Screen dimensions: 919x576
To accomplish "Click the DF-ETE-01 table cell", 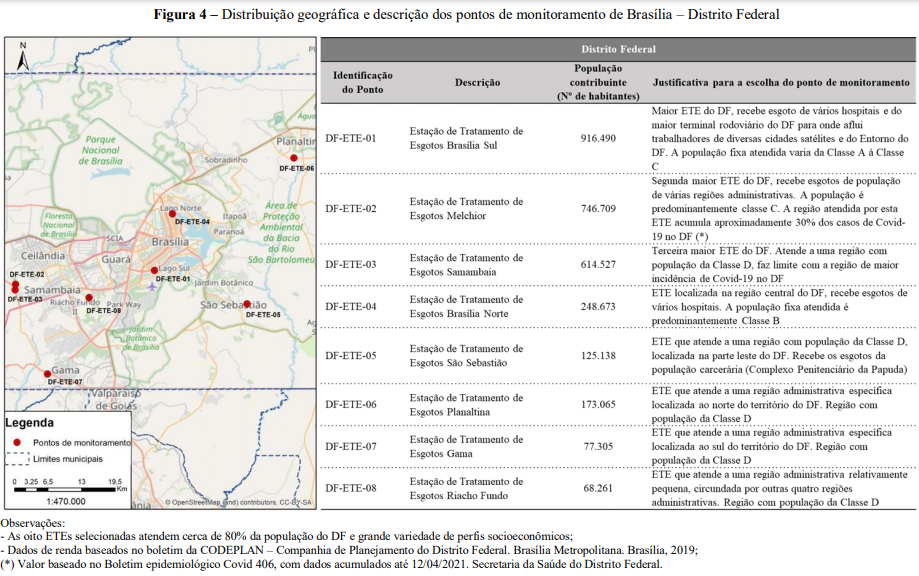I will [x=350, y=138].
